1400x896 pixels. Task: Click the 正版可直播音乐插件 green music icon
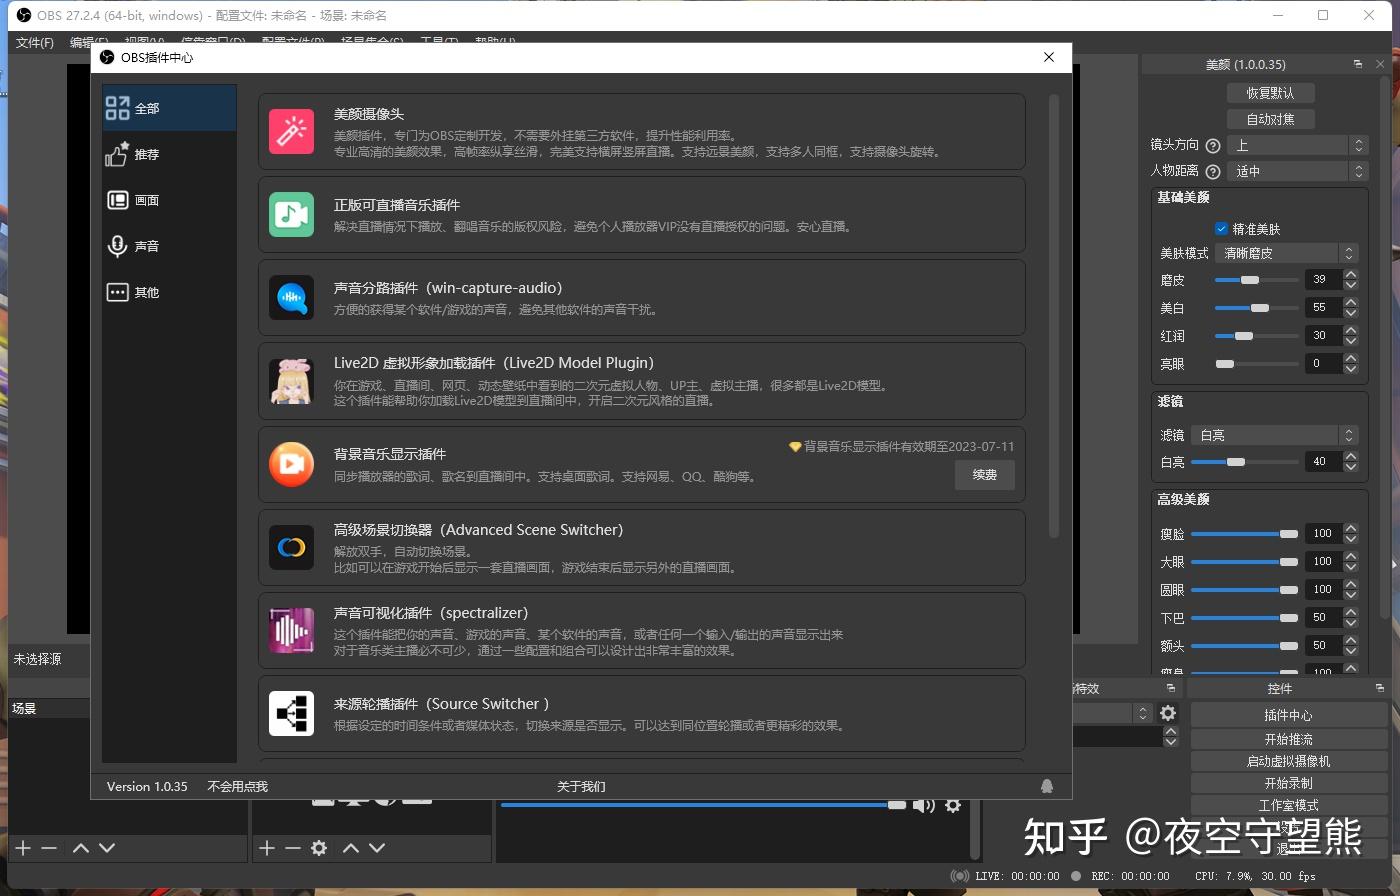pyautogui.click(x=291, y=215)
